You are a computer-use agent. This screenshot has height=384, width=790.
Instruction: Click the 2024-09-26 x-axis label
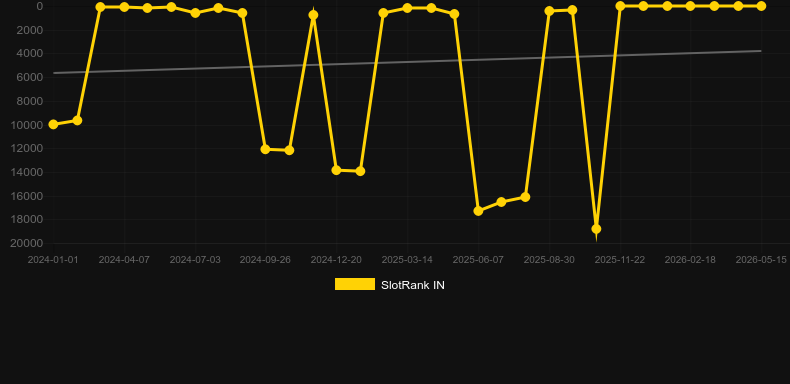pos(266,260)
